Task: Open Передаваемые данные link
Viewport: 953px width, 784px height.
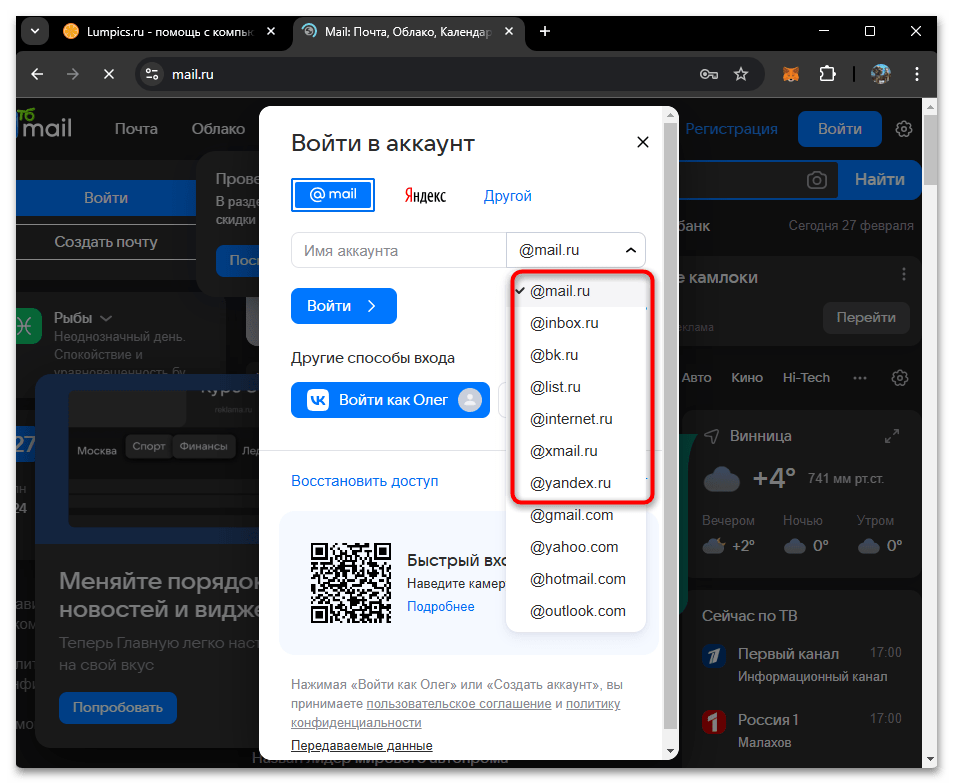Action: click(362, 745)
